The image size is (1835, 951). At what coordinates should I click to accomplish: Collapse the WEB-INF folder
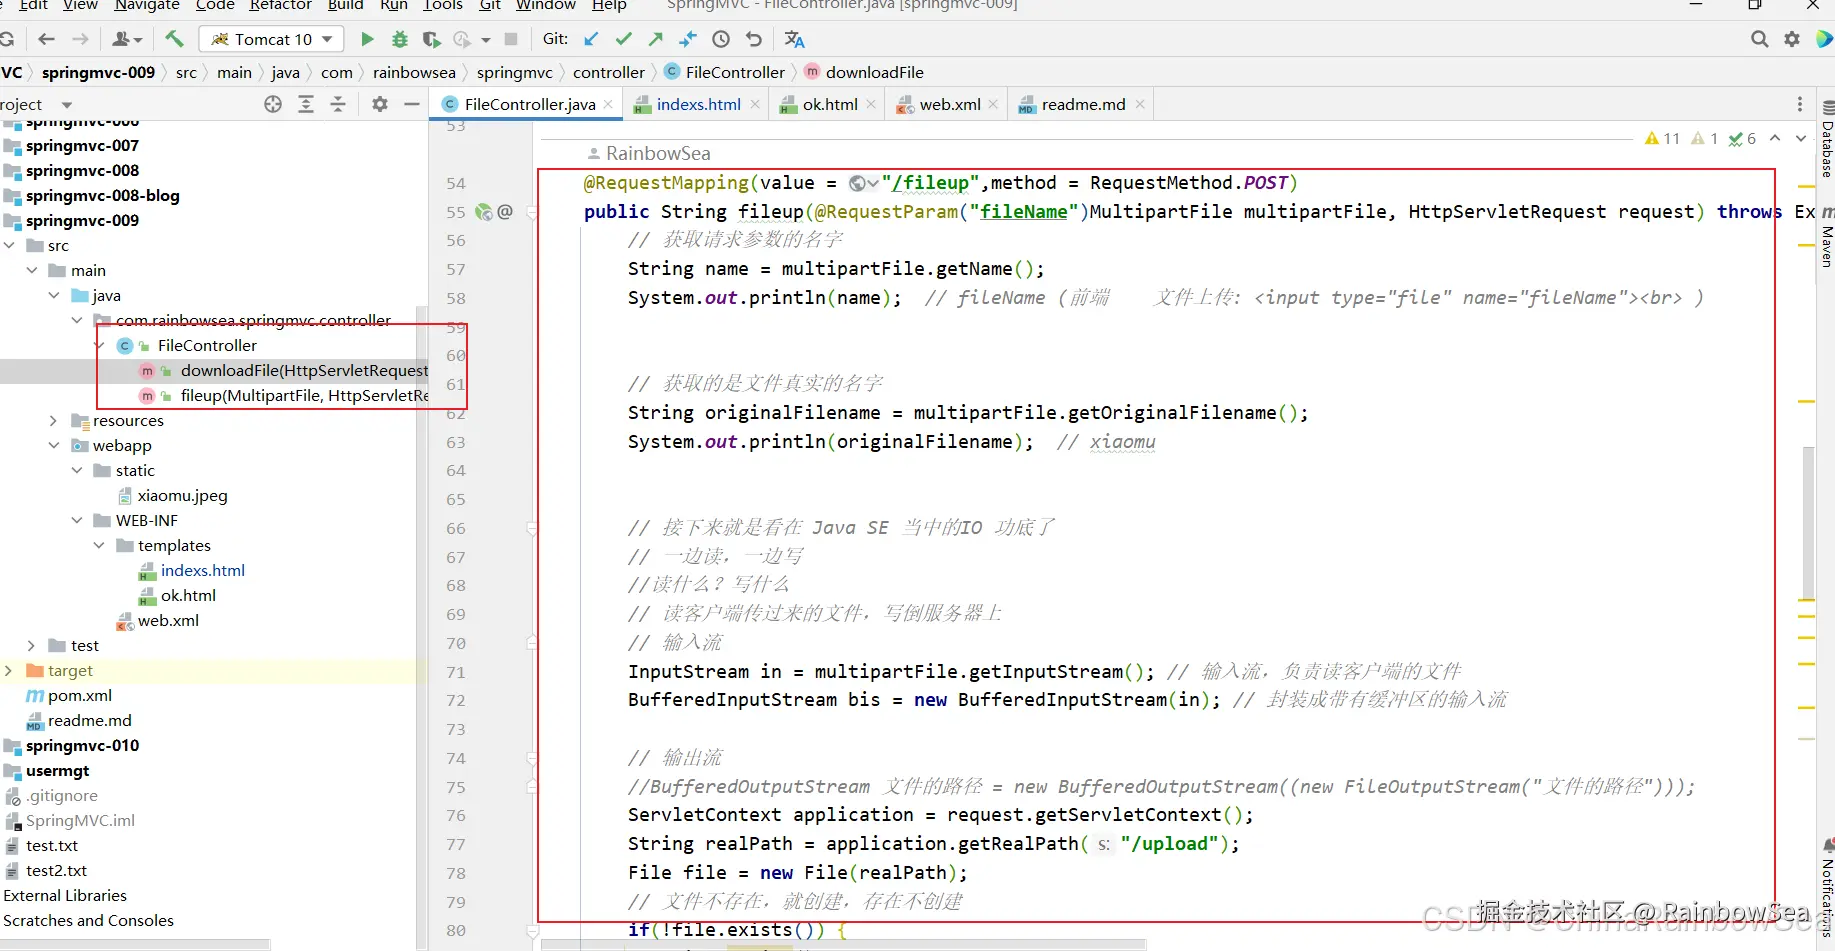(x=77, y=520)
